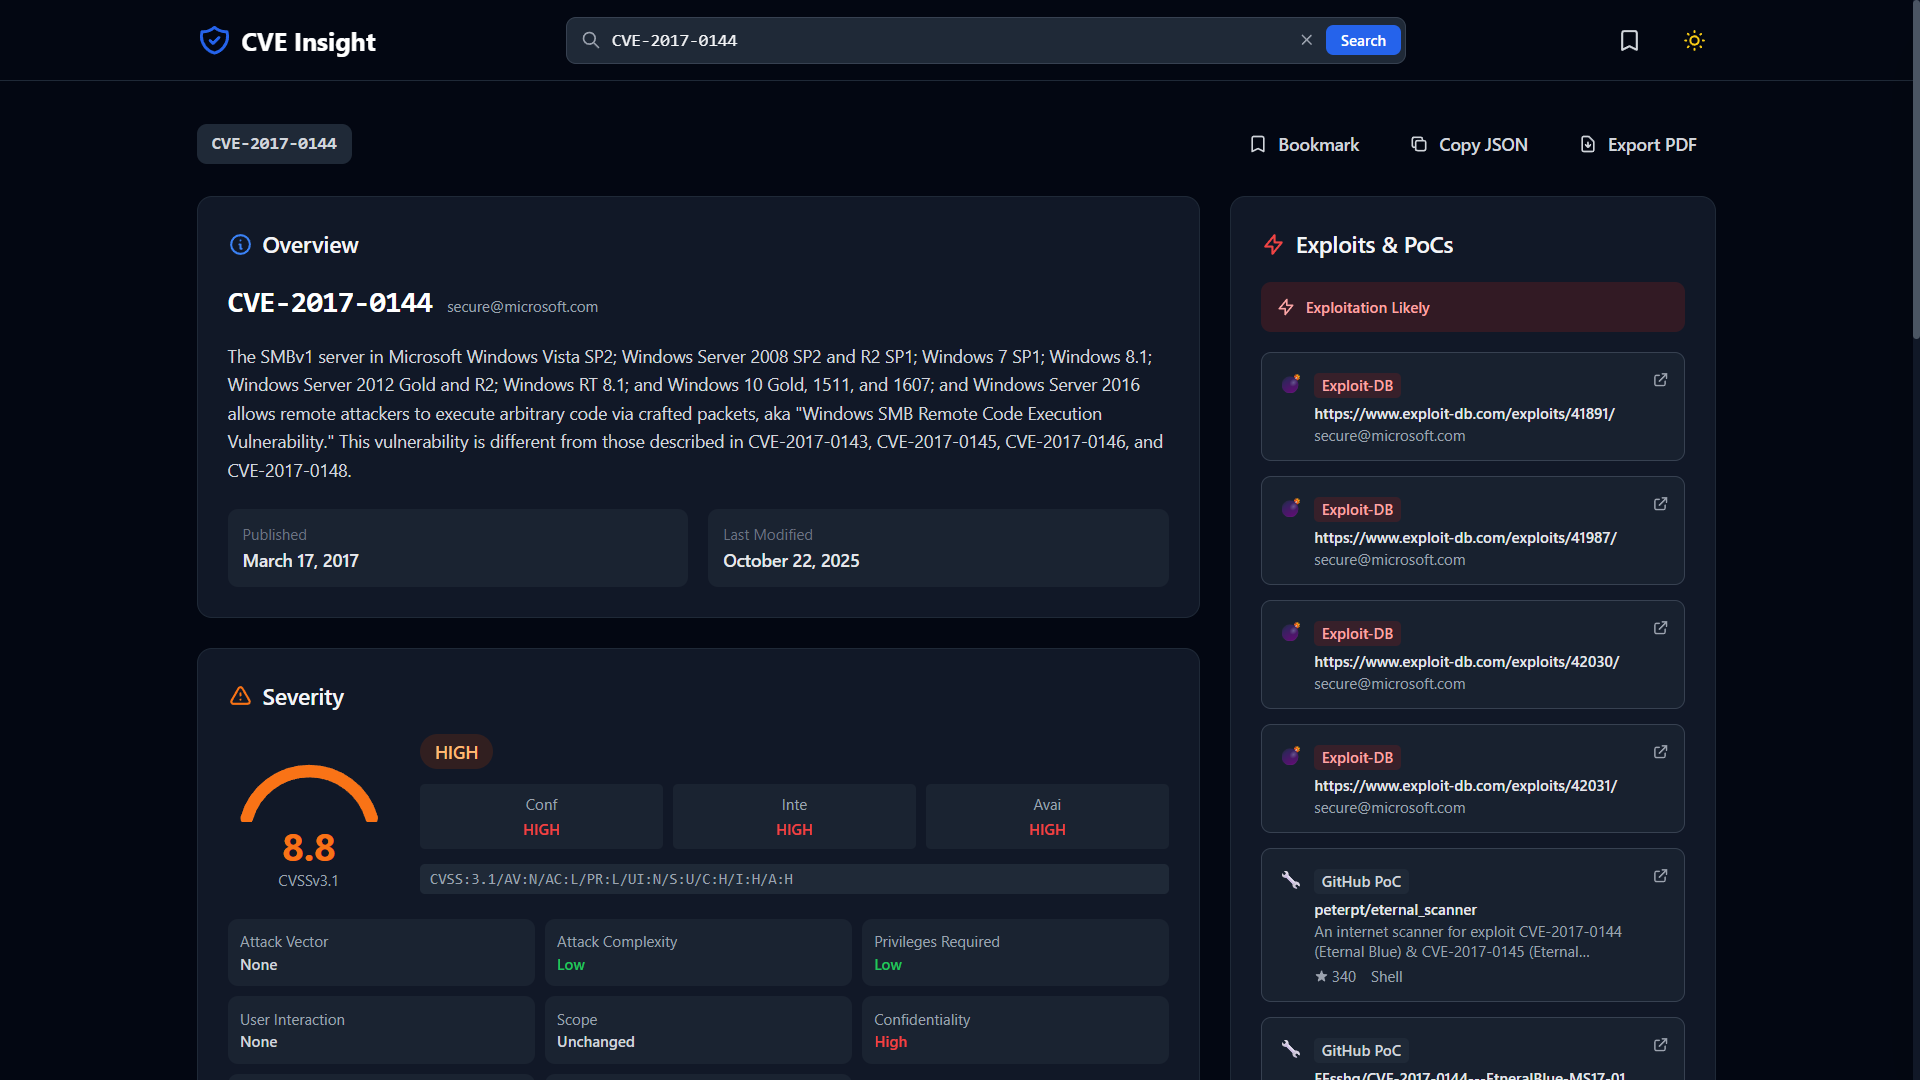Click GitHub PoC tag on eternal_scanner card
The height and width of the screenshot is (1080, 1920).
tap(1361, 881)
